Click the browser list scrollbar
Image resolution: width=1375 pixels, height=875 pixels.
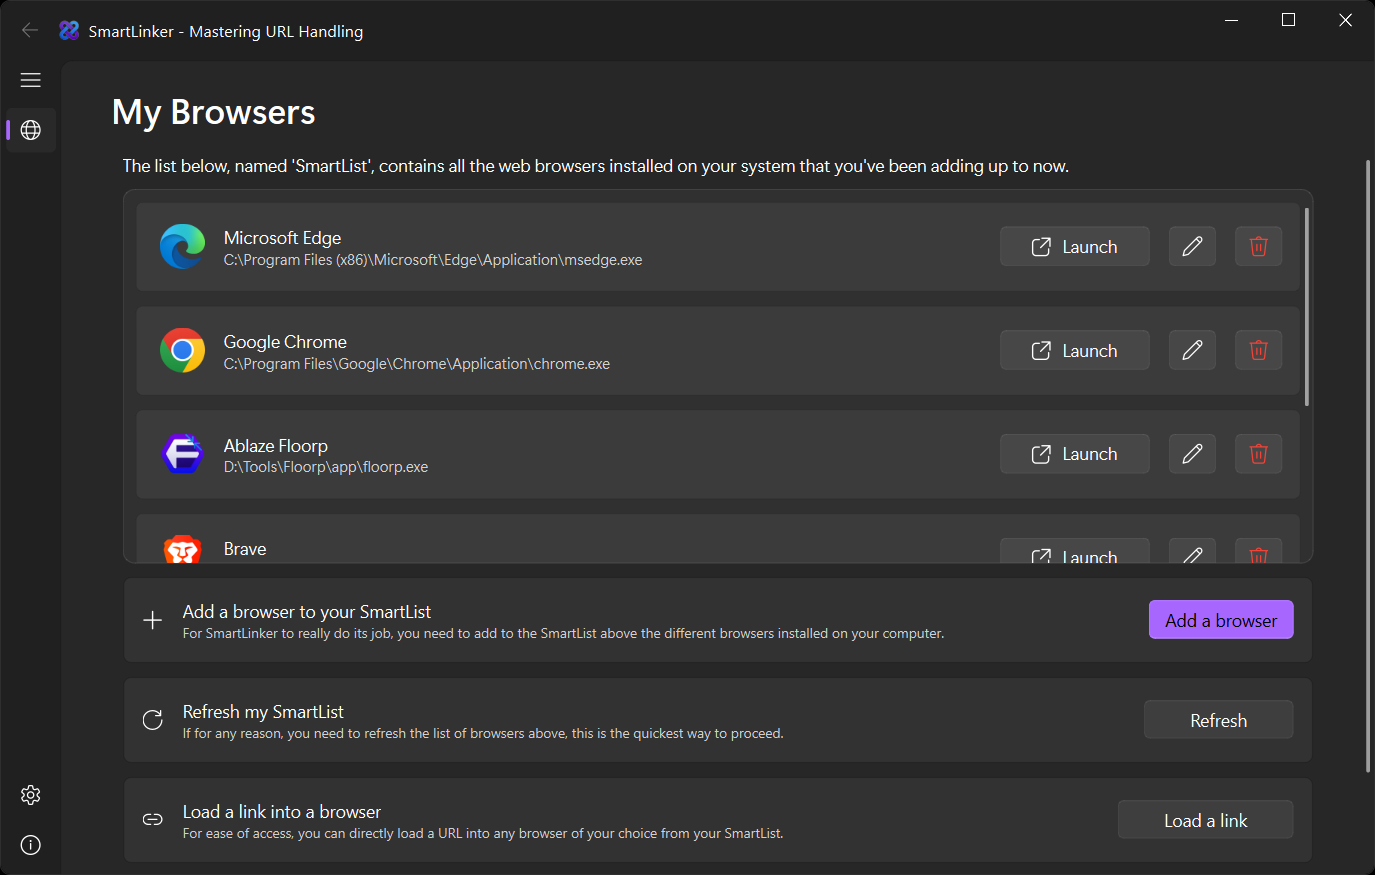pyautogui.click(x=1306, y=306)
